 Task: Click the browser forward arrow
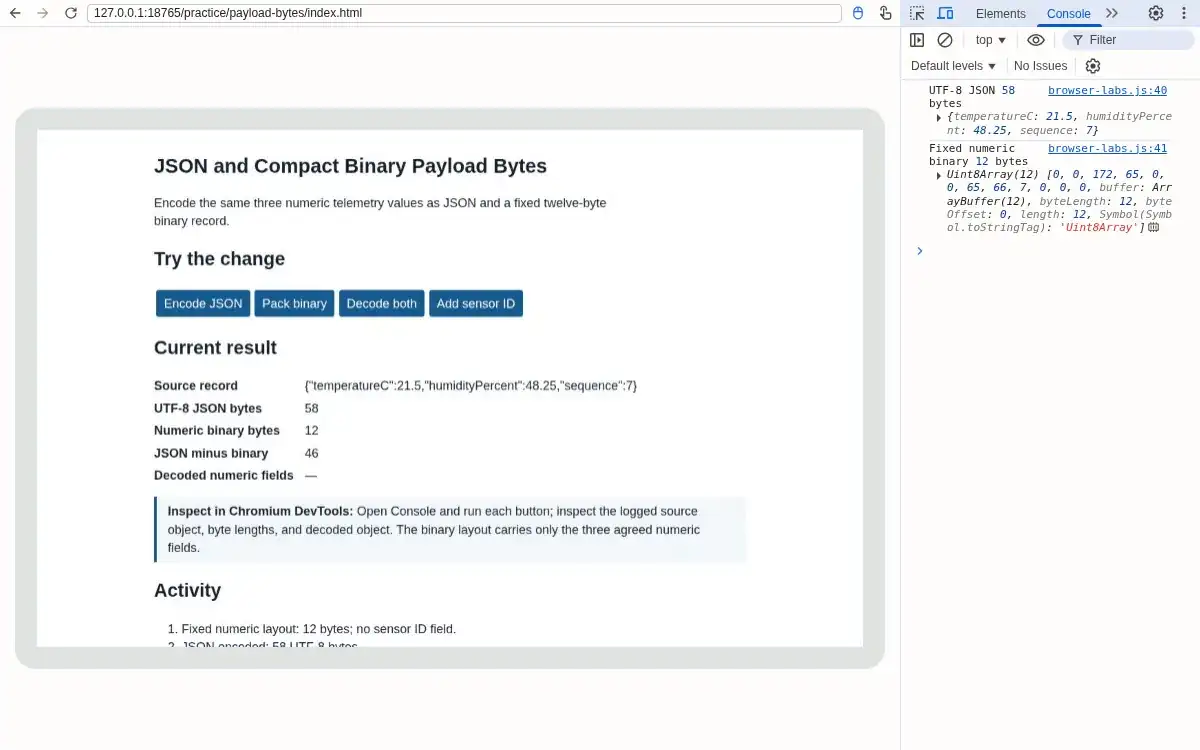[42, 13]
